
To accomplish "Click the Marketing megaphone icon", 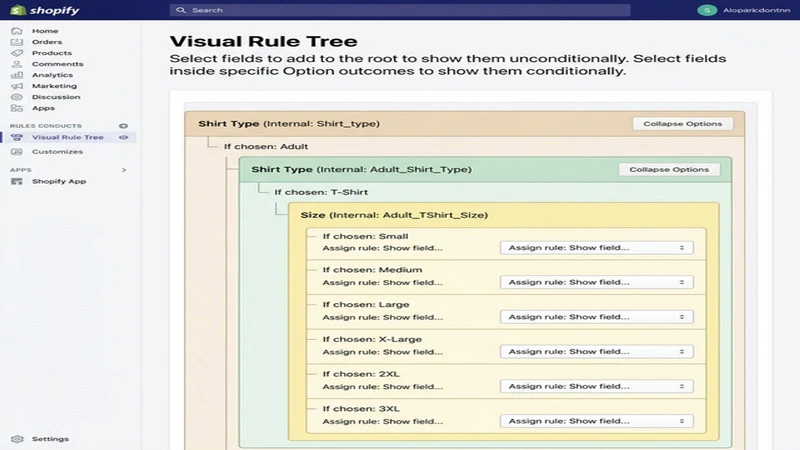I will 17,86.
